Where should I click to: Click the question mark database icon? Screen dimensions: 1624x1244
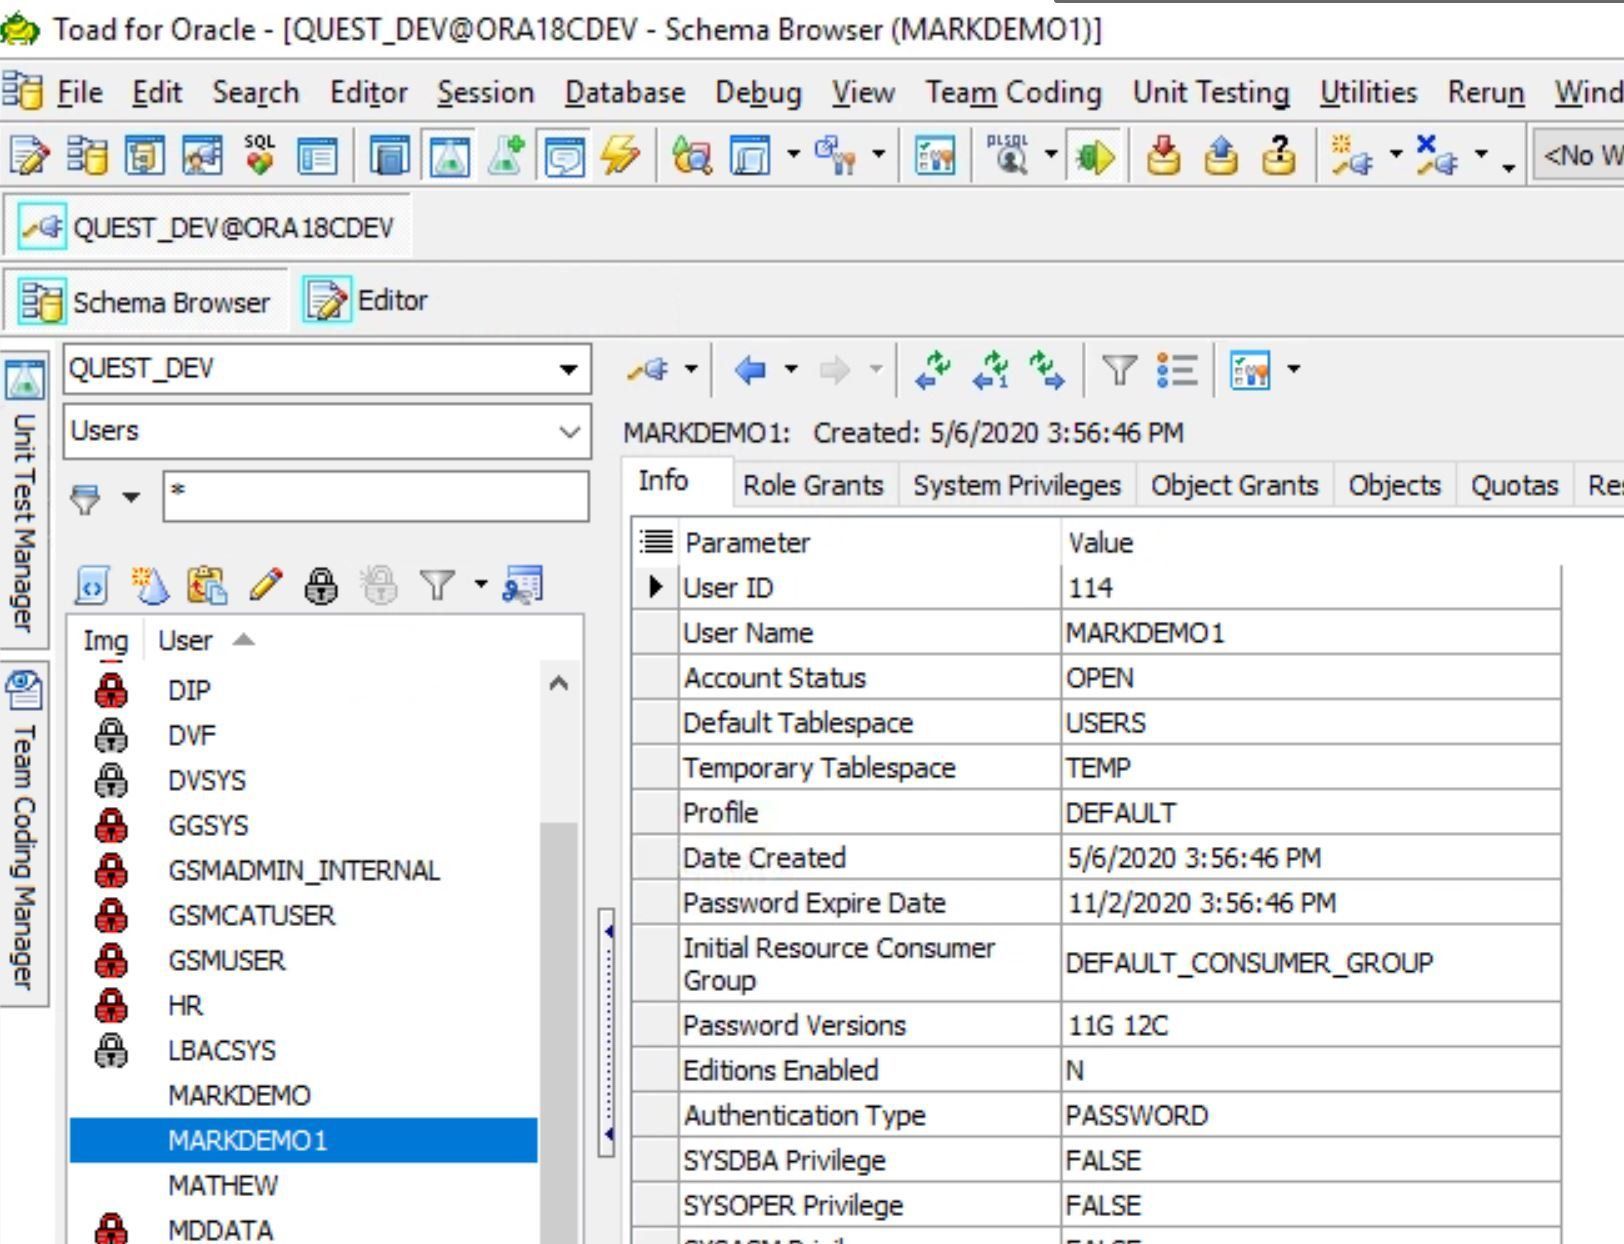(1278, 155)
